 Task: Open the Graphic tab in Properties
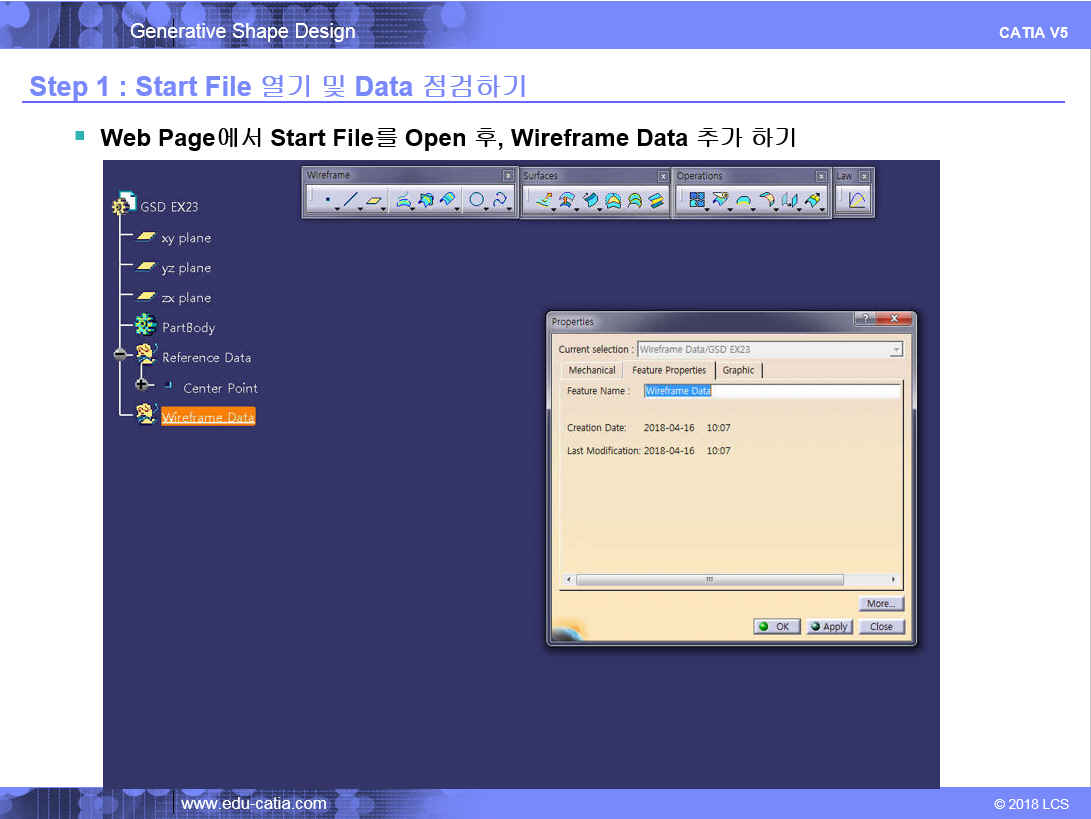(x=738, y=370)
